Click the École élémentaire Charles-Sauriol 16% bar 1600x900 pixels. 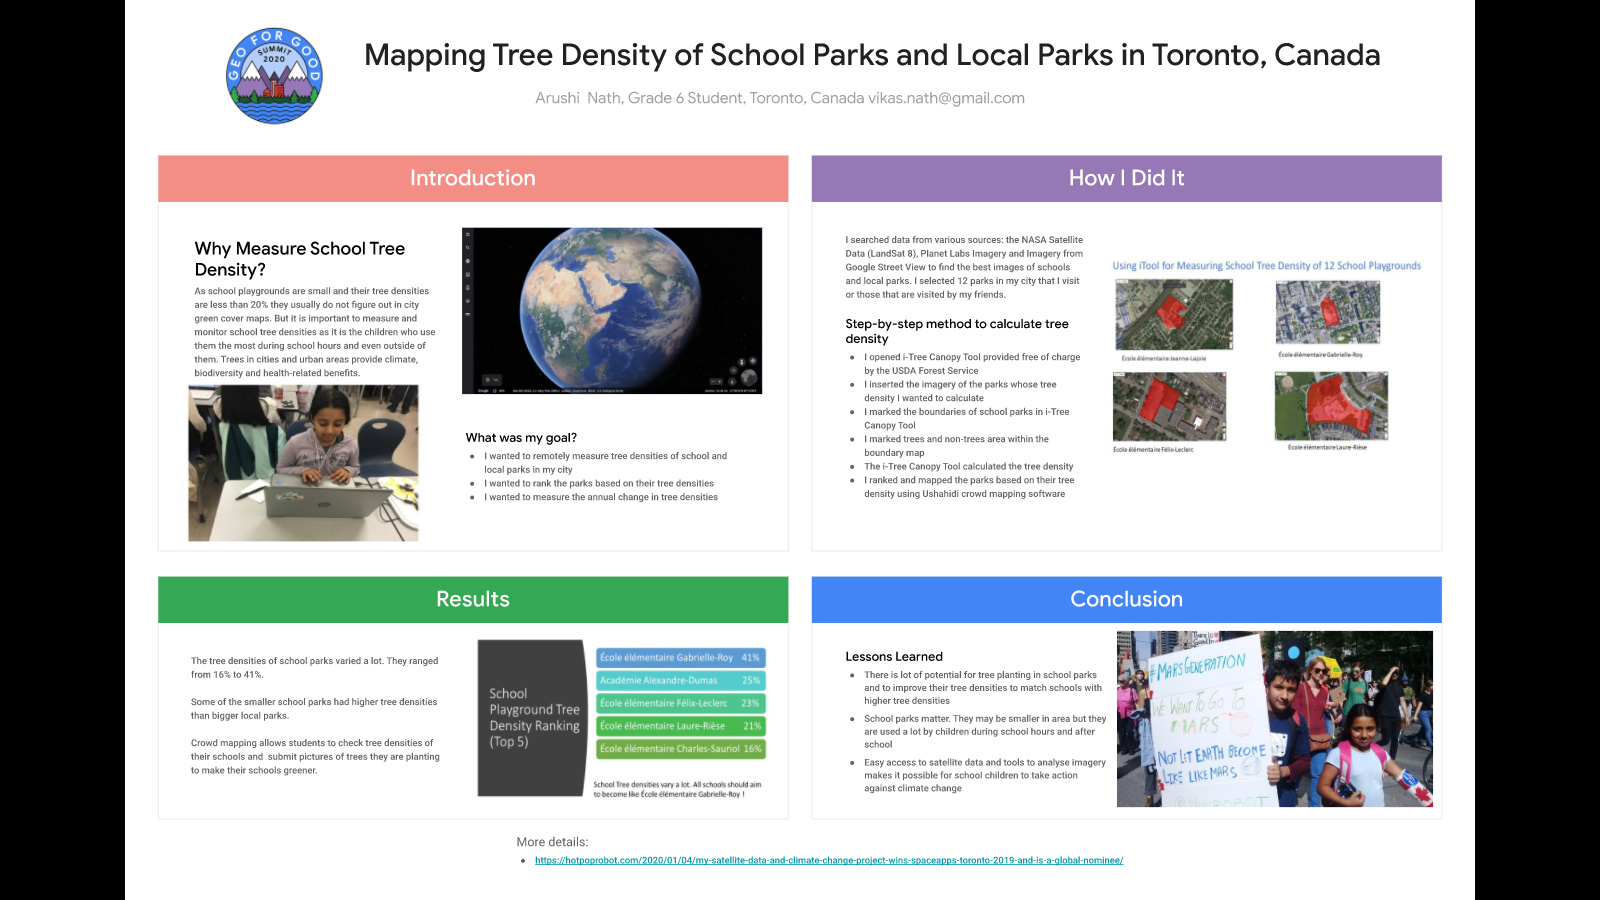click(680, 748)
